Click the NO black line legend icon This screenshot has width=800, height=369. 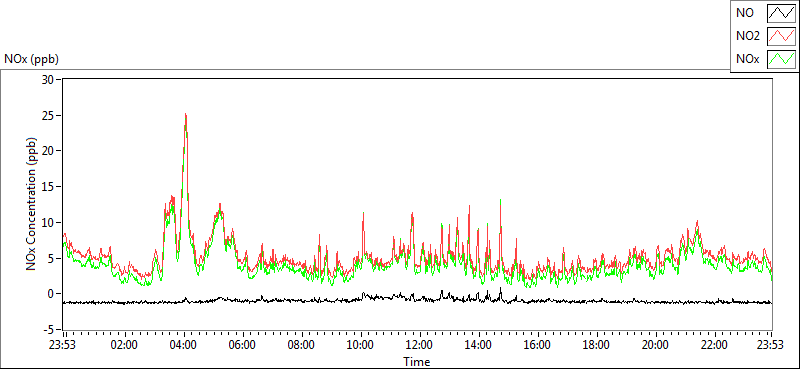click(x=781, y=13)
